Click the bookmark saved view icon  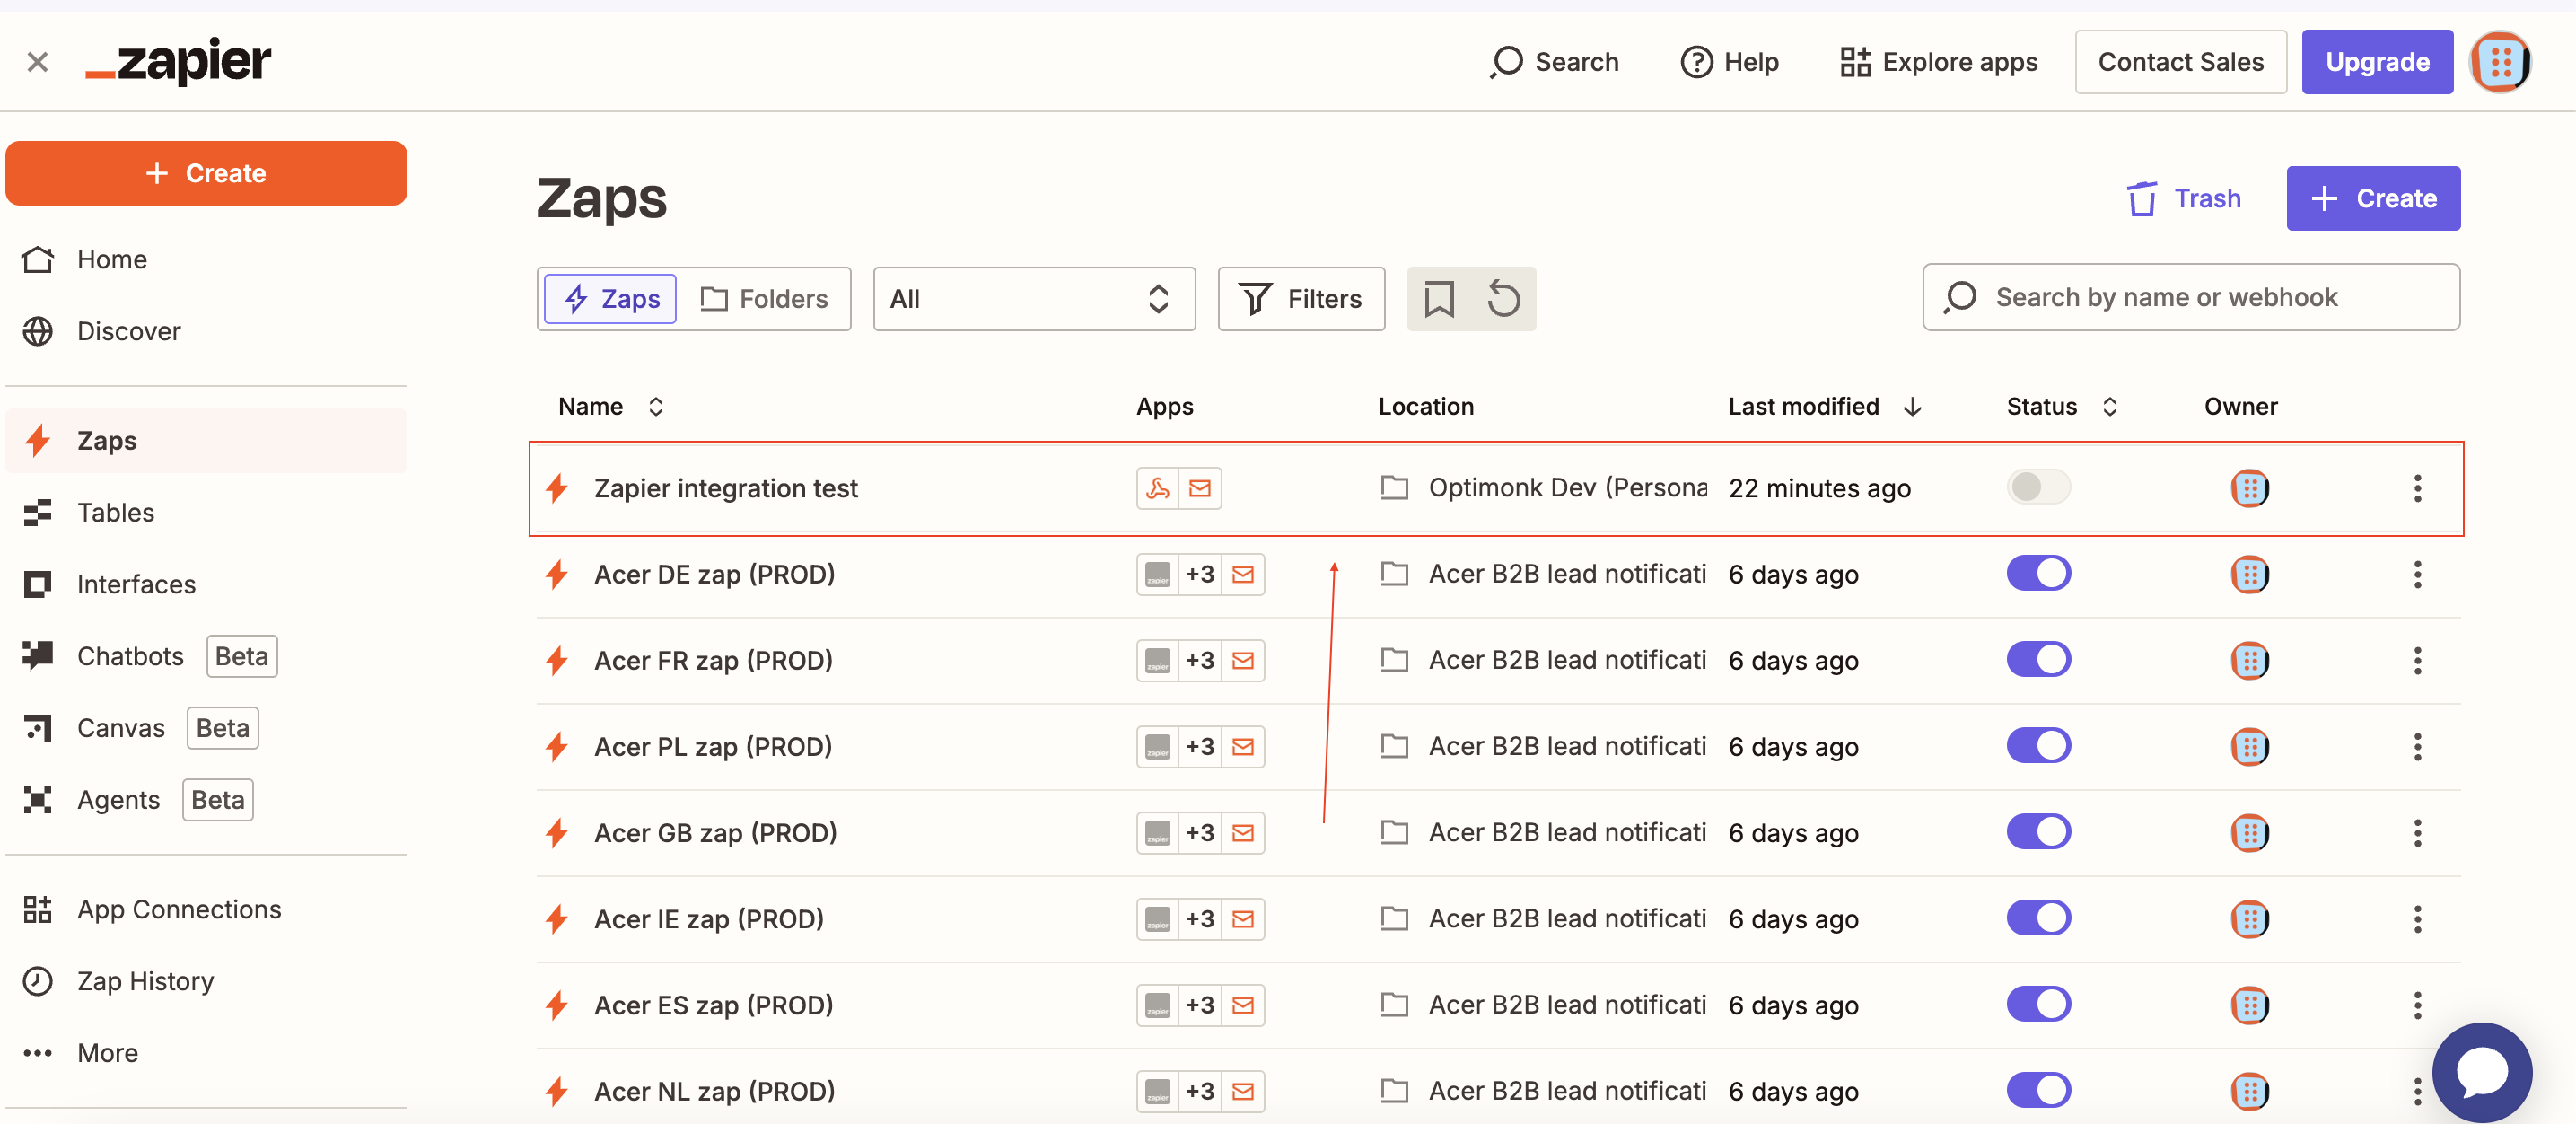1439,299
